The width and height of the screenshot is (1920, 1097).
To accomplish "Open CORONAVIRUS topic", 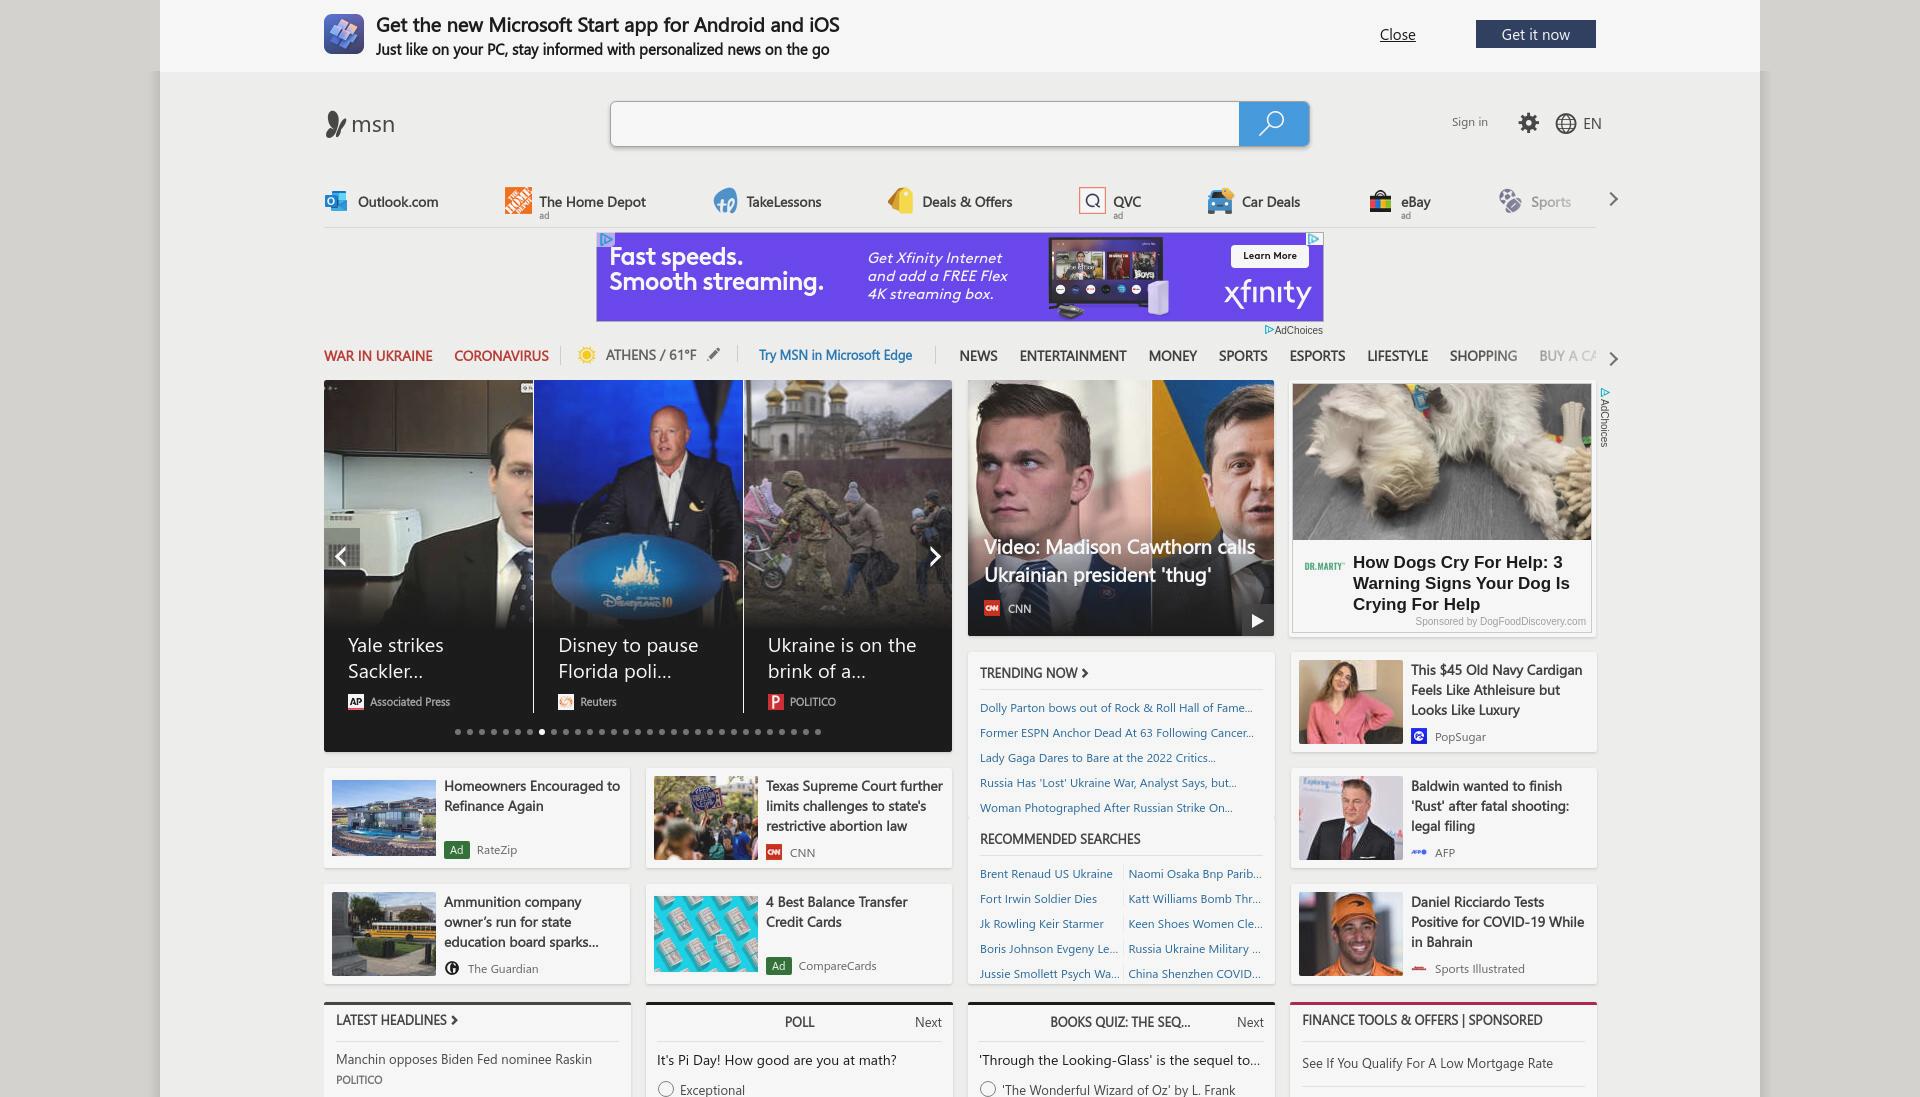I will pyautogui.click(x=501, y=356).
